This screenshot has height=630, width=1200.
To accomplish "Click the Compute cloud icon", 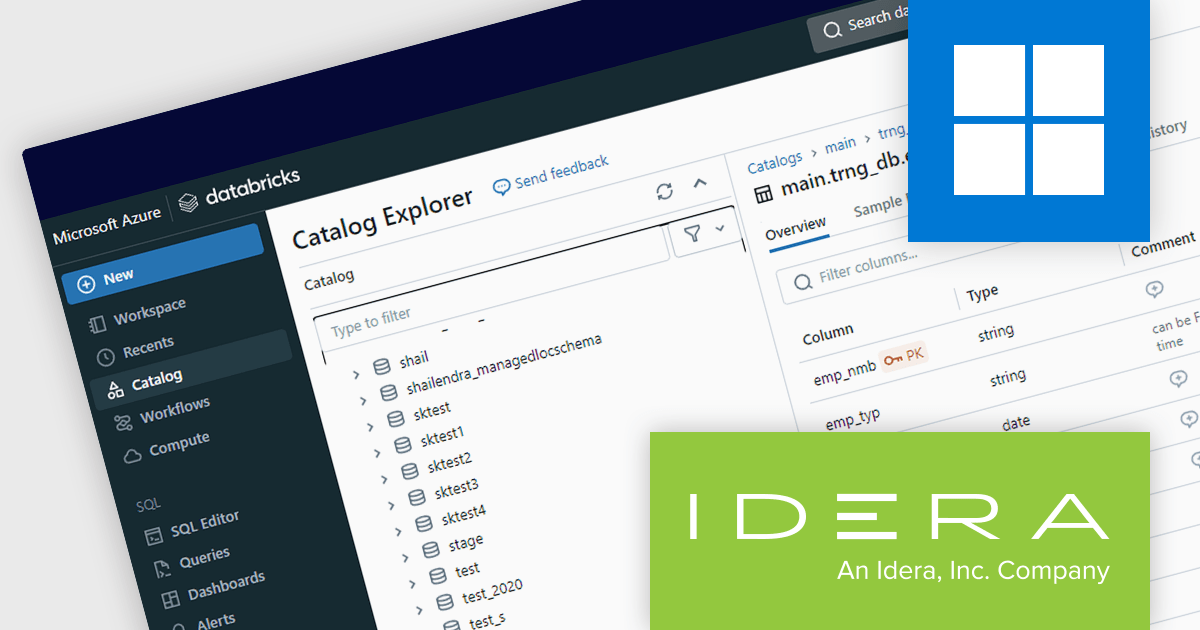I will [x=132, y=456].
